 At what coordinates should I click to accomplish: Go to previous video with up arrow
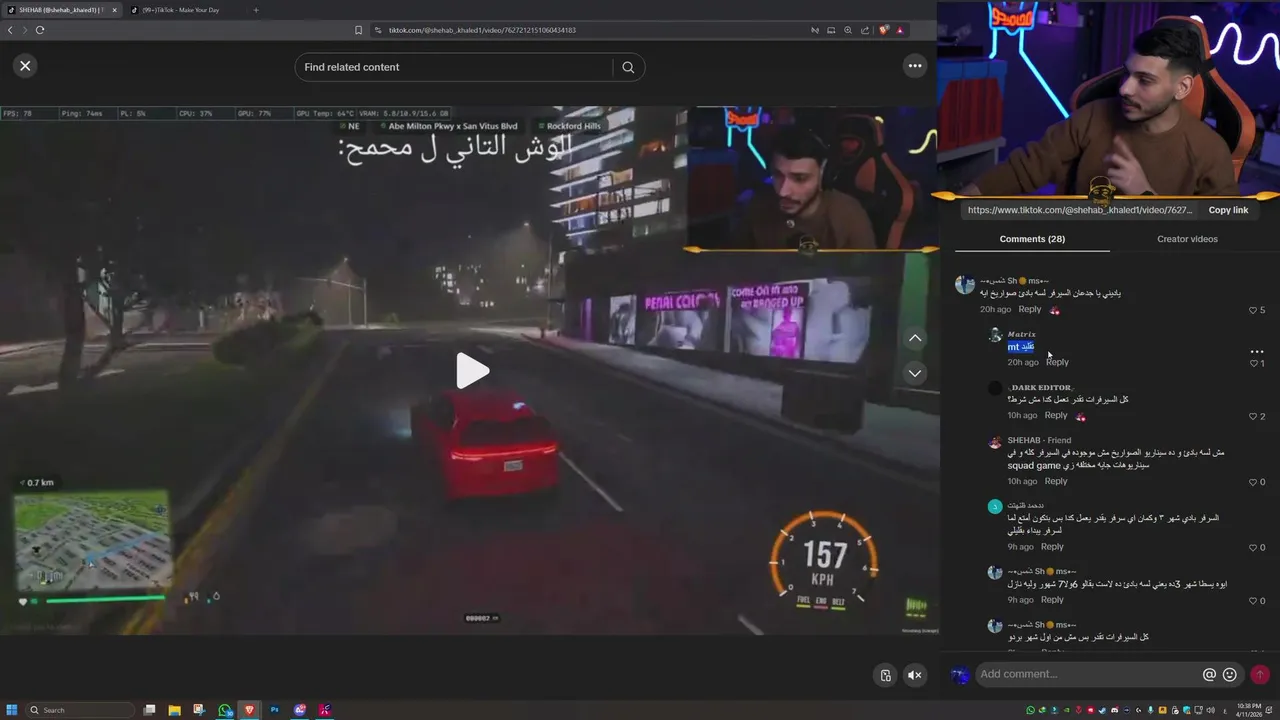tap(915, 339)
